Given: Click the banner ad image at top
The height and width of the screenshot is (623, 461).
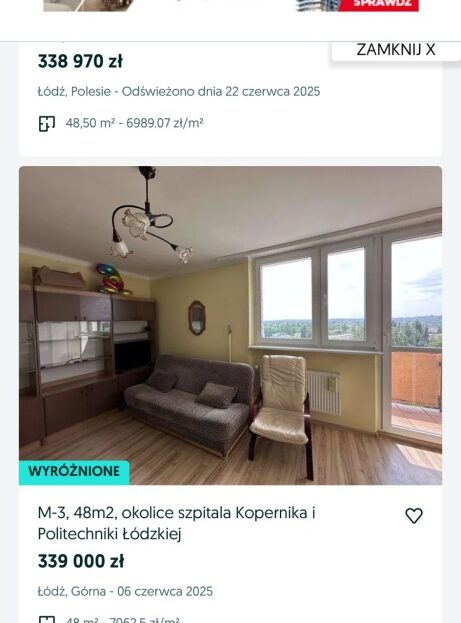Looking at the screenshot, I should (x=230, y=5).
